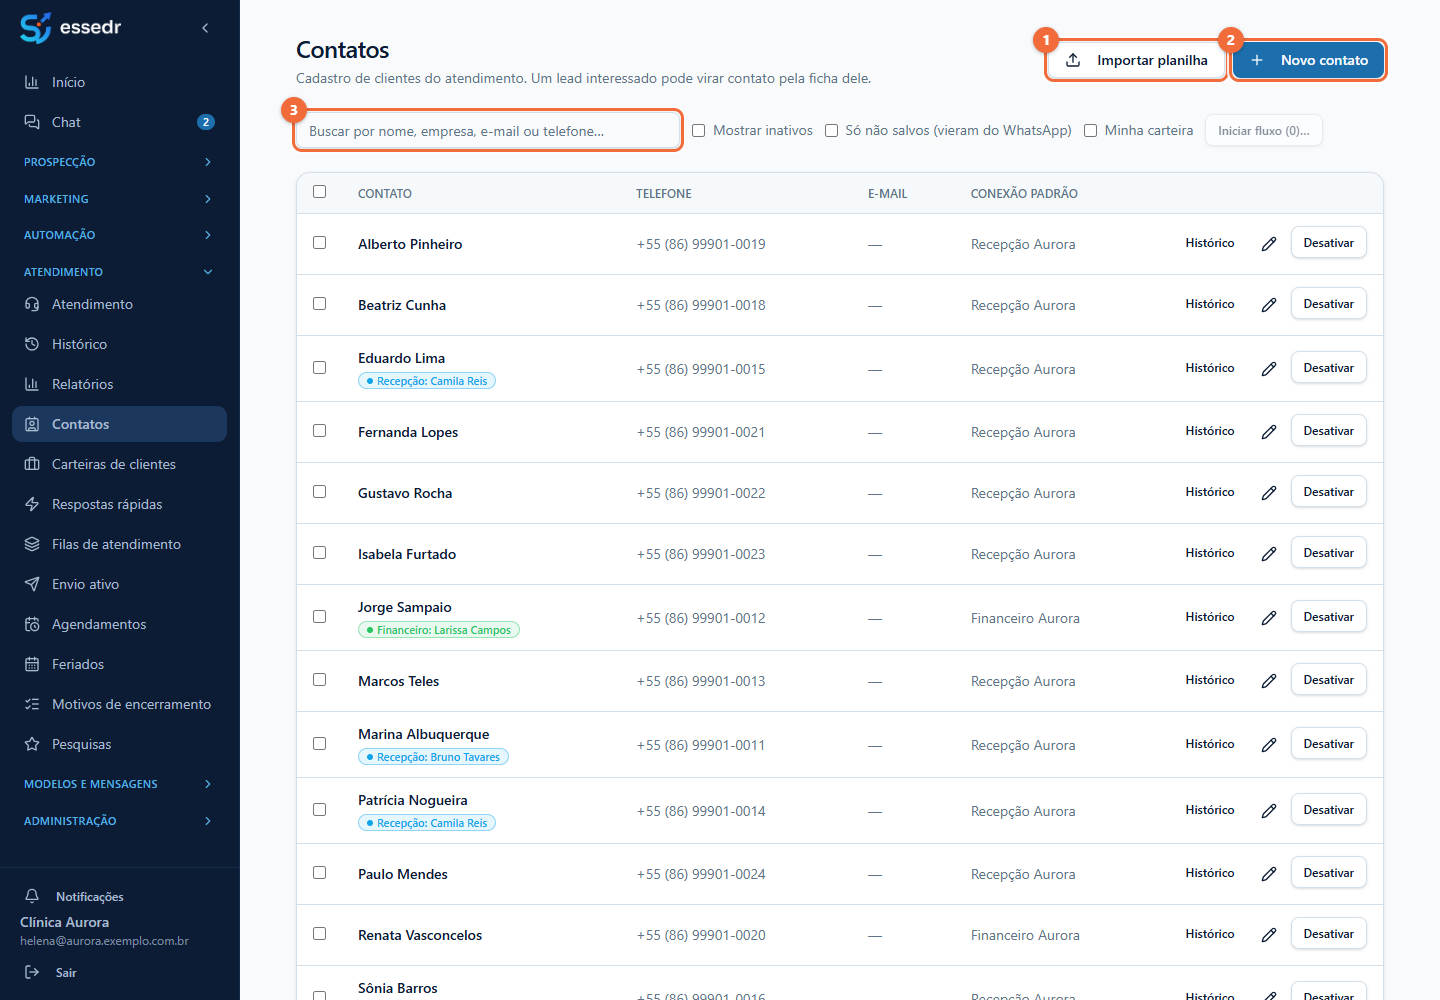Click the contact search input field
The height and width of the screenshot is (1000, 1440).
point(488,131)
